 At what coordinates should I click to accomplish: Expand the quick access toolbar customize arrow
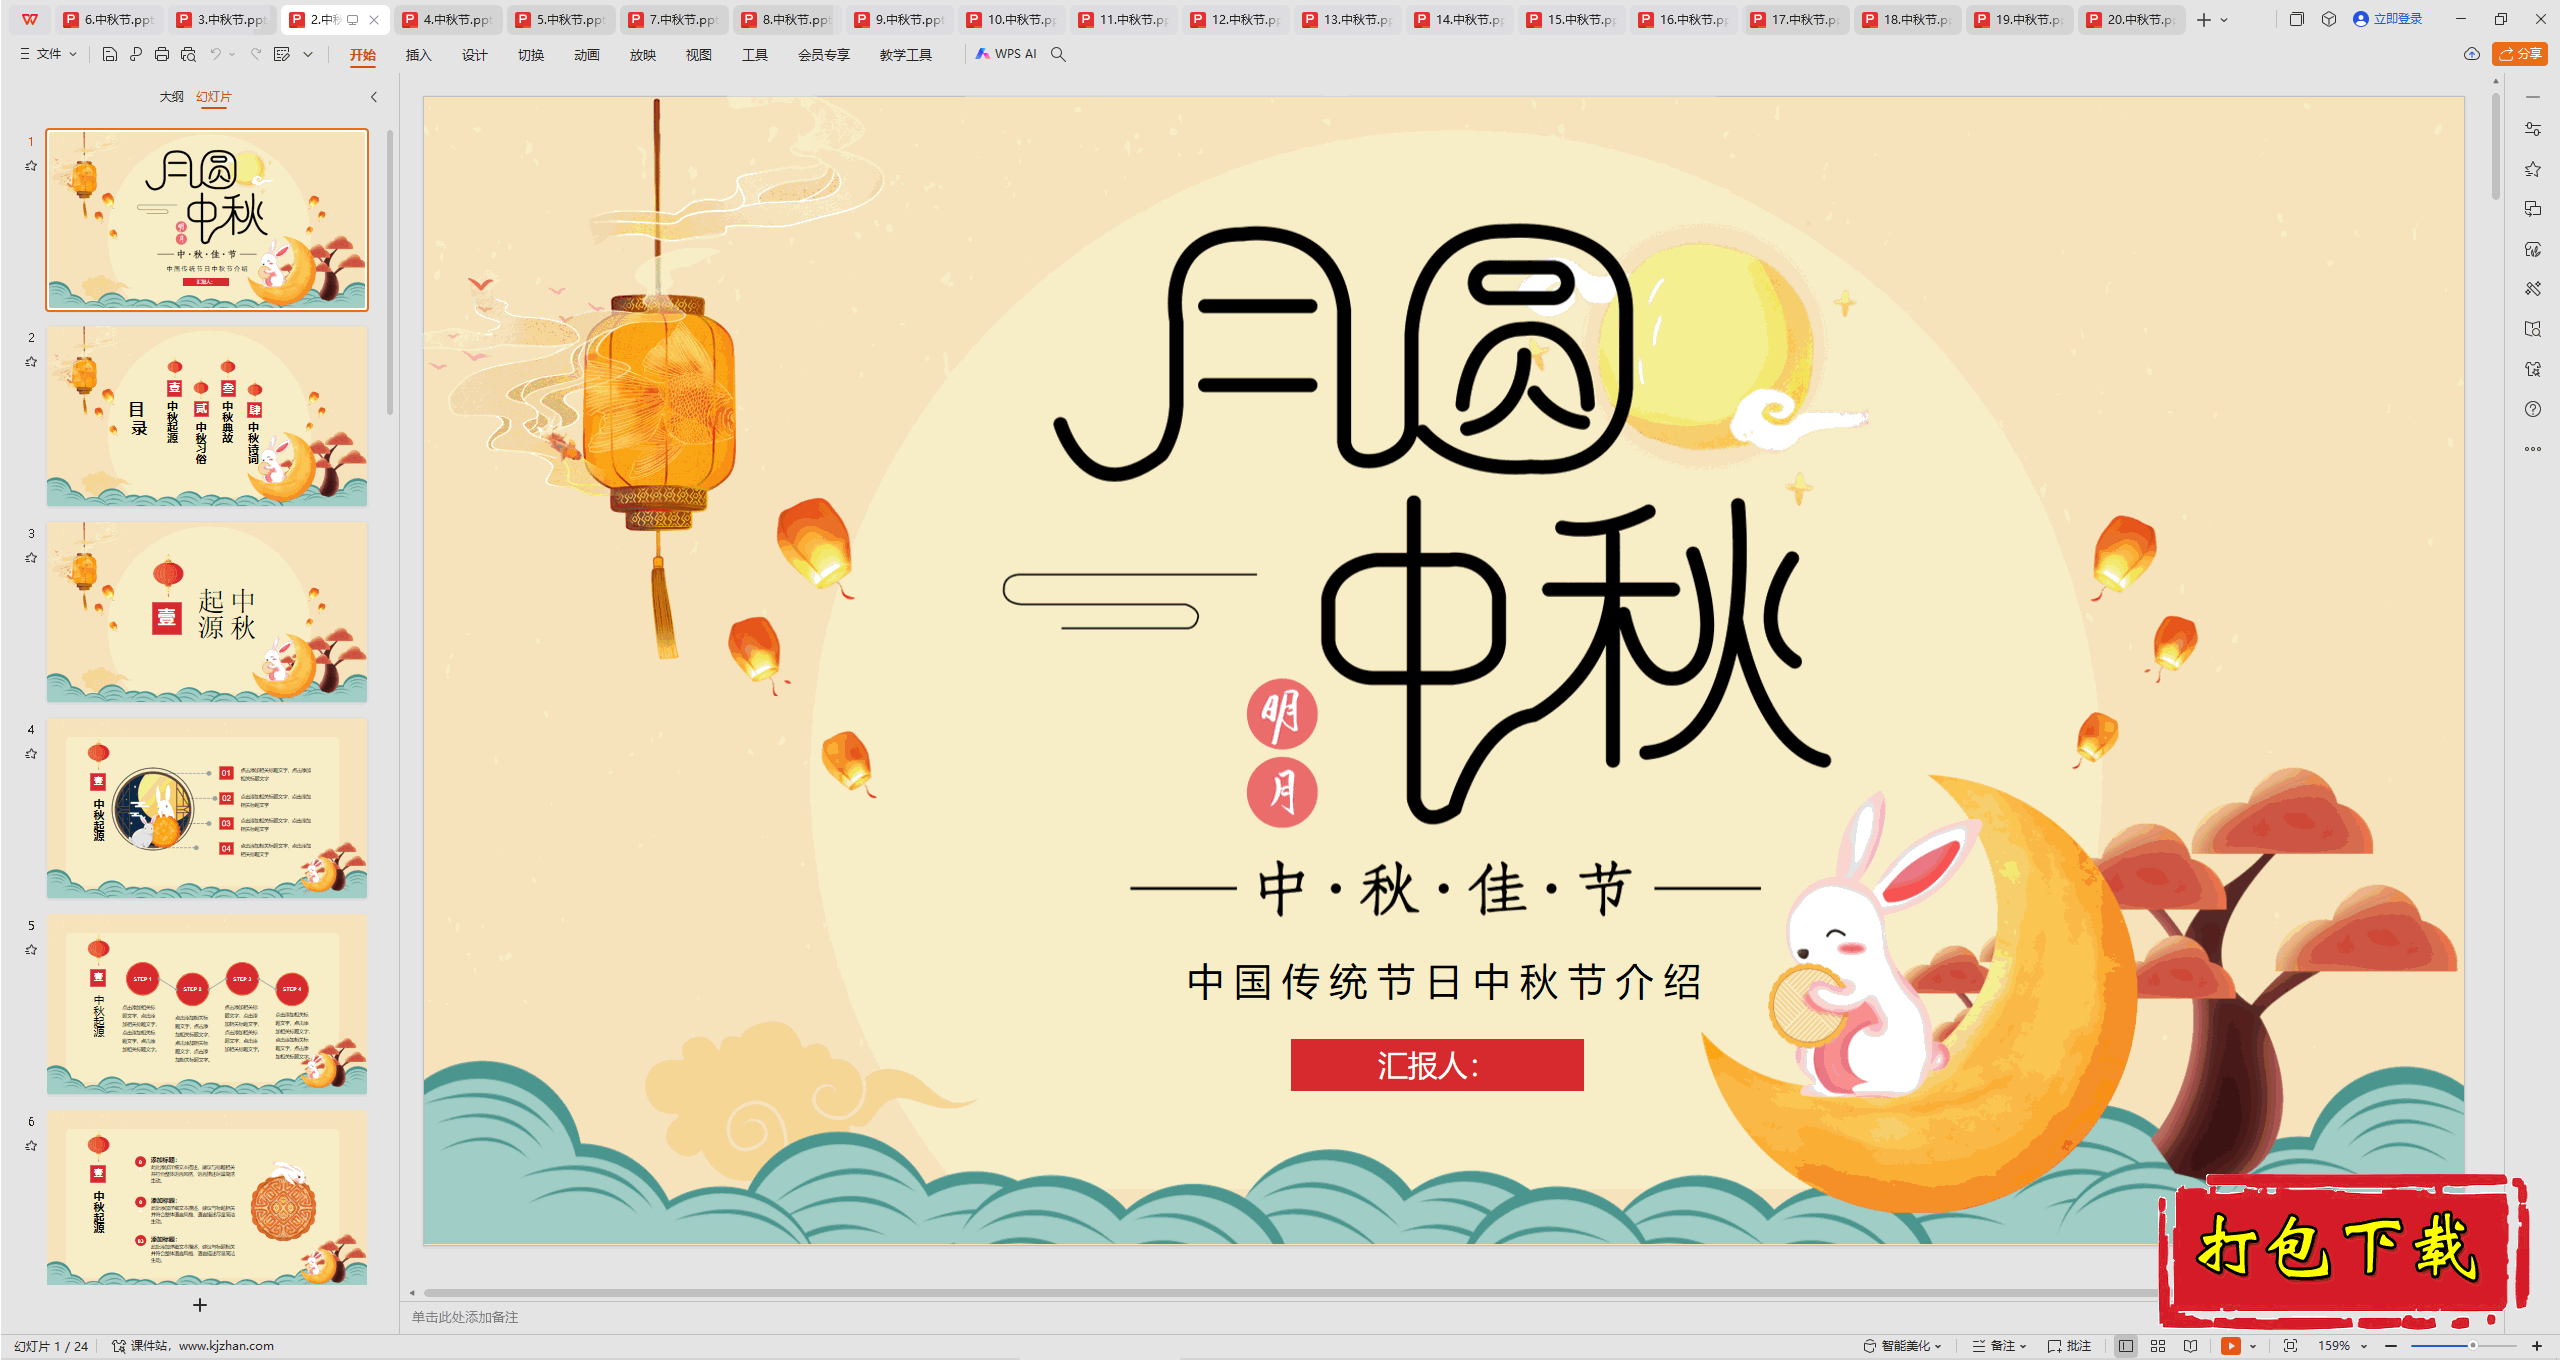tap(308, 55)
